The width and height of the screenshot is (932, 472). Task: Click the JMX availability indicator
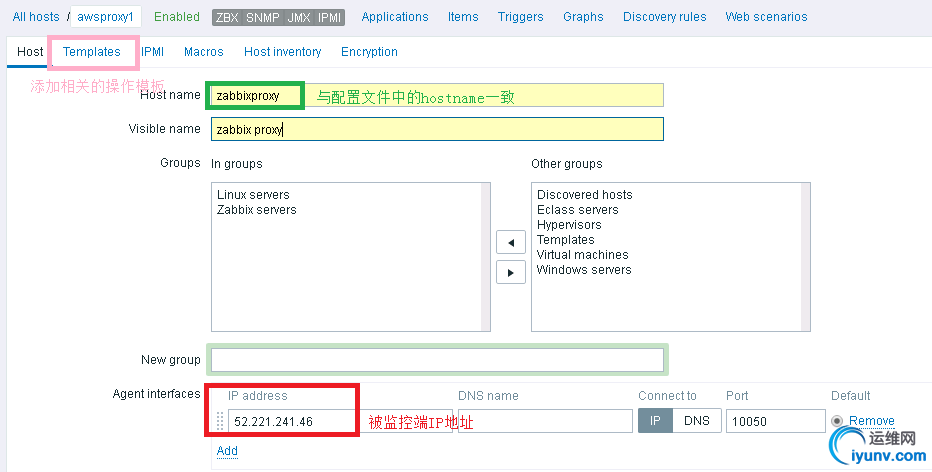point(299,17)
